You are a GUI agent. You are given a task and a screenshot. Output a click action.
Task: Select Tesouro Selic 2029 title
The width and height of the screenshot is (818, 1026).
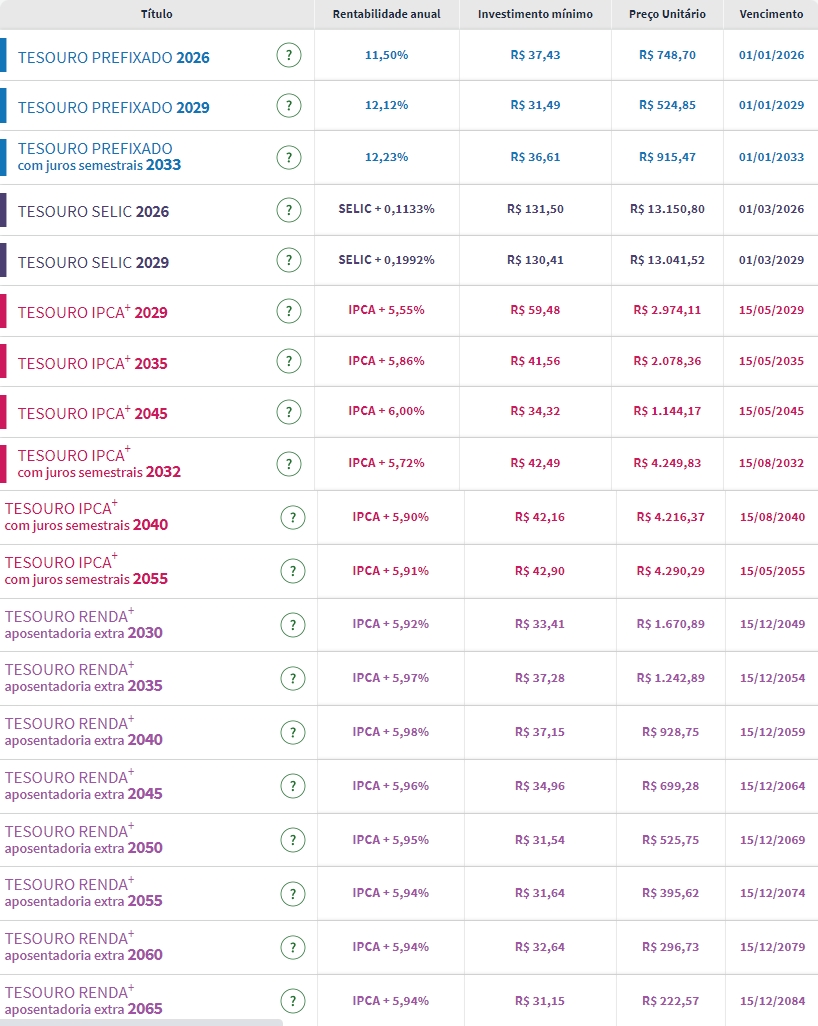coord(94,263)
